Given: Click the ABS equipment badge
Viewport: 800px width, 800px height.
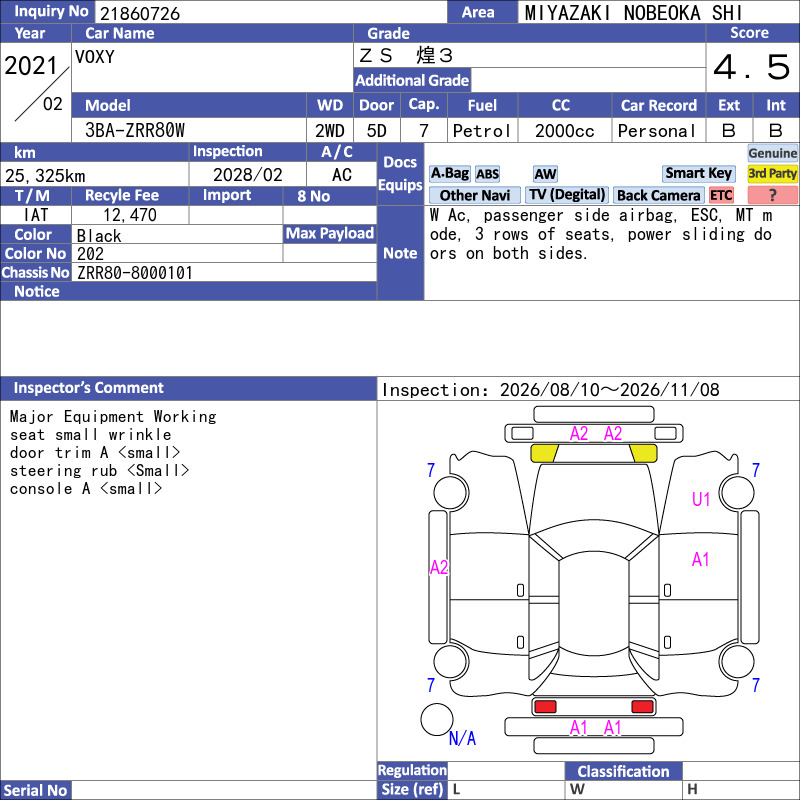Looking at the screenshot, I should pos(487,174).
